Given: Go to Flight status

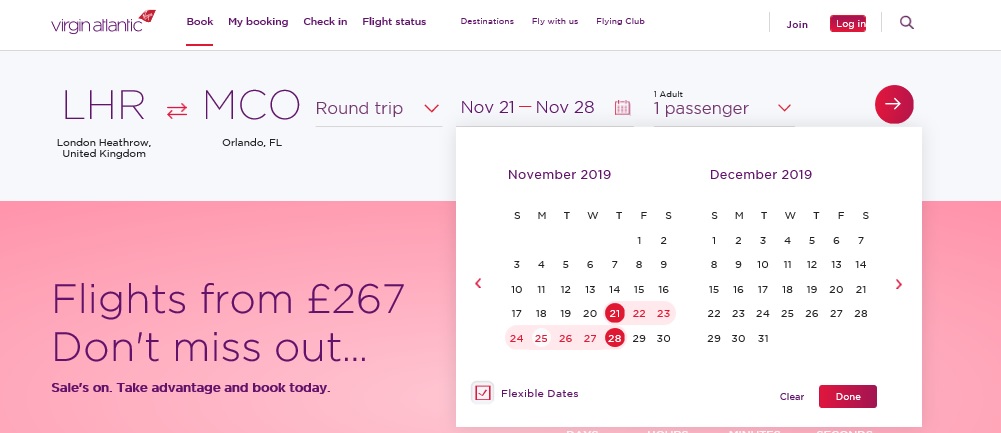Looking at the screenshot, I should [x=394, y=22].
